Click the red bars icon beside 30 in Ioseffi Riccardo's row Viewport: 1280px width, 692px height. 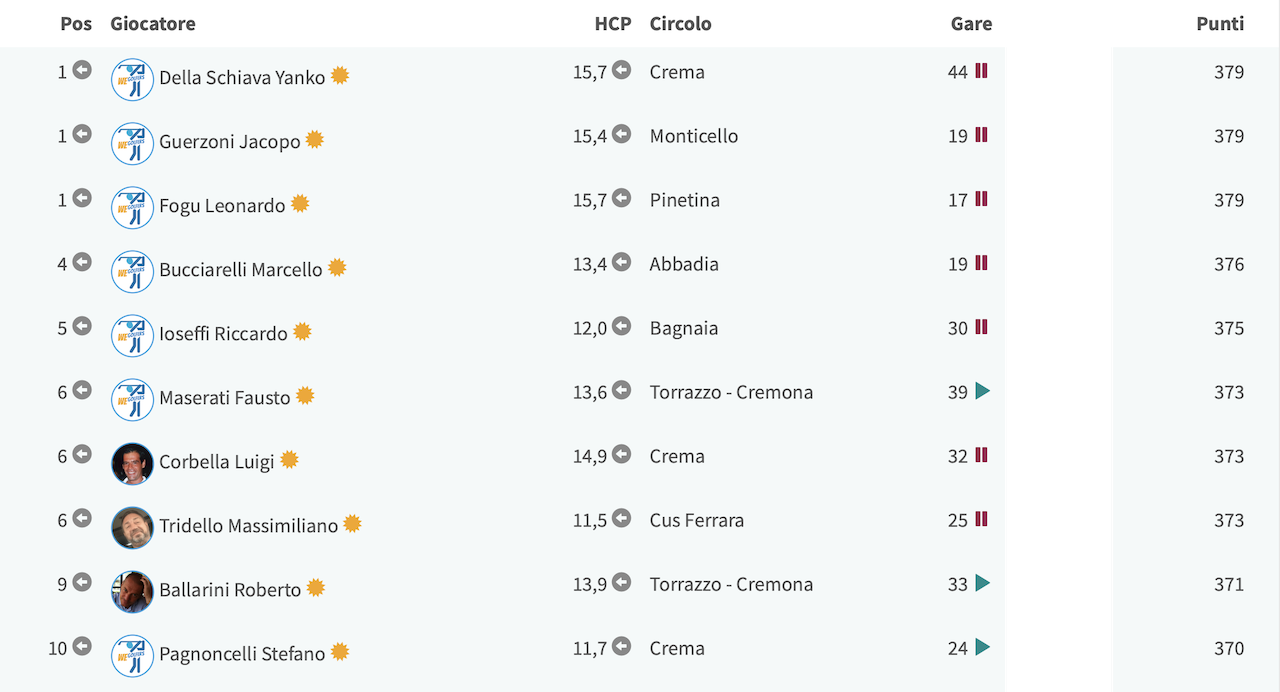coord(982,327)
